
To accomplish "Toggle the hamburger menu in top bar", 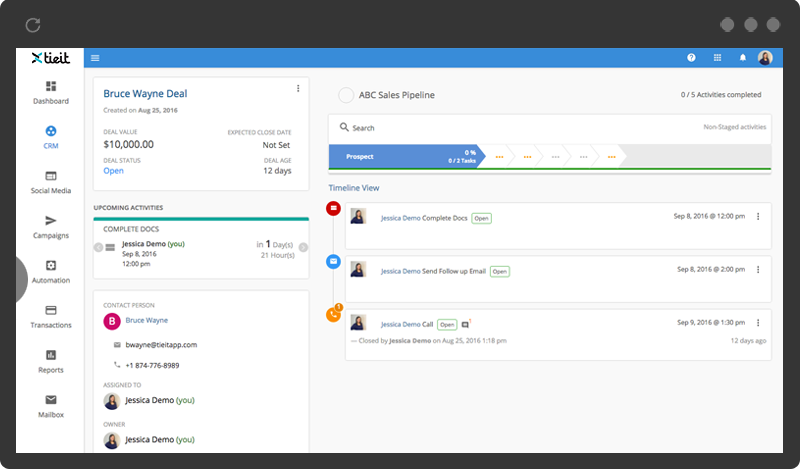I will pos(95,58).
